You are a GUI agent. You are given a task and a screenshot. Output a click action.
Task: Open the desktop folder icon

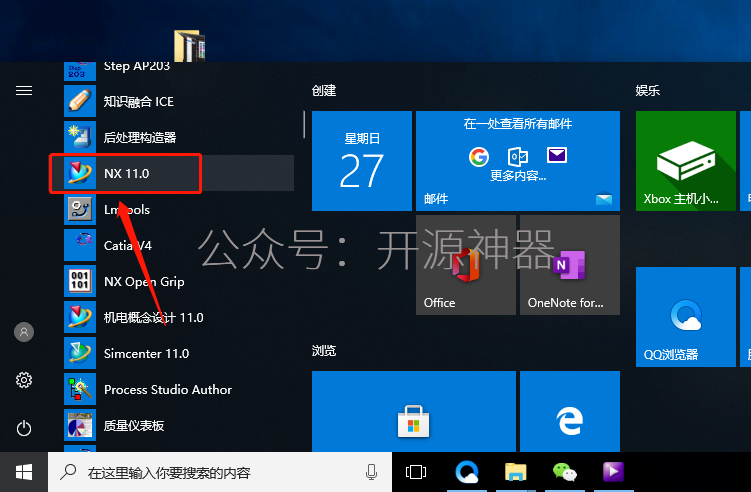[190, 46]
